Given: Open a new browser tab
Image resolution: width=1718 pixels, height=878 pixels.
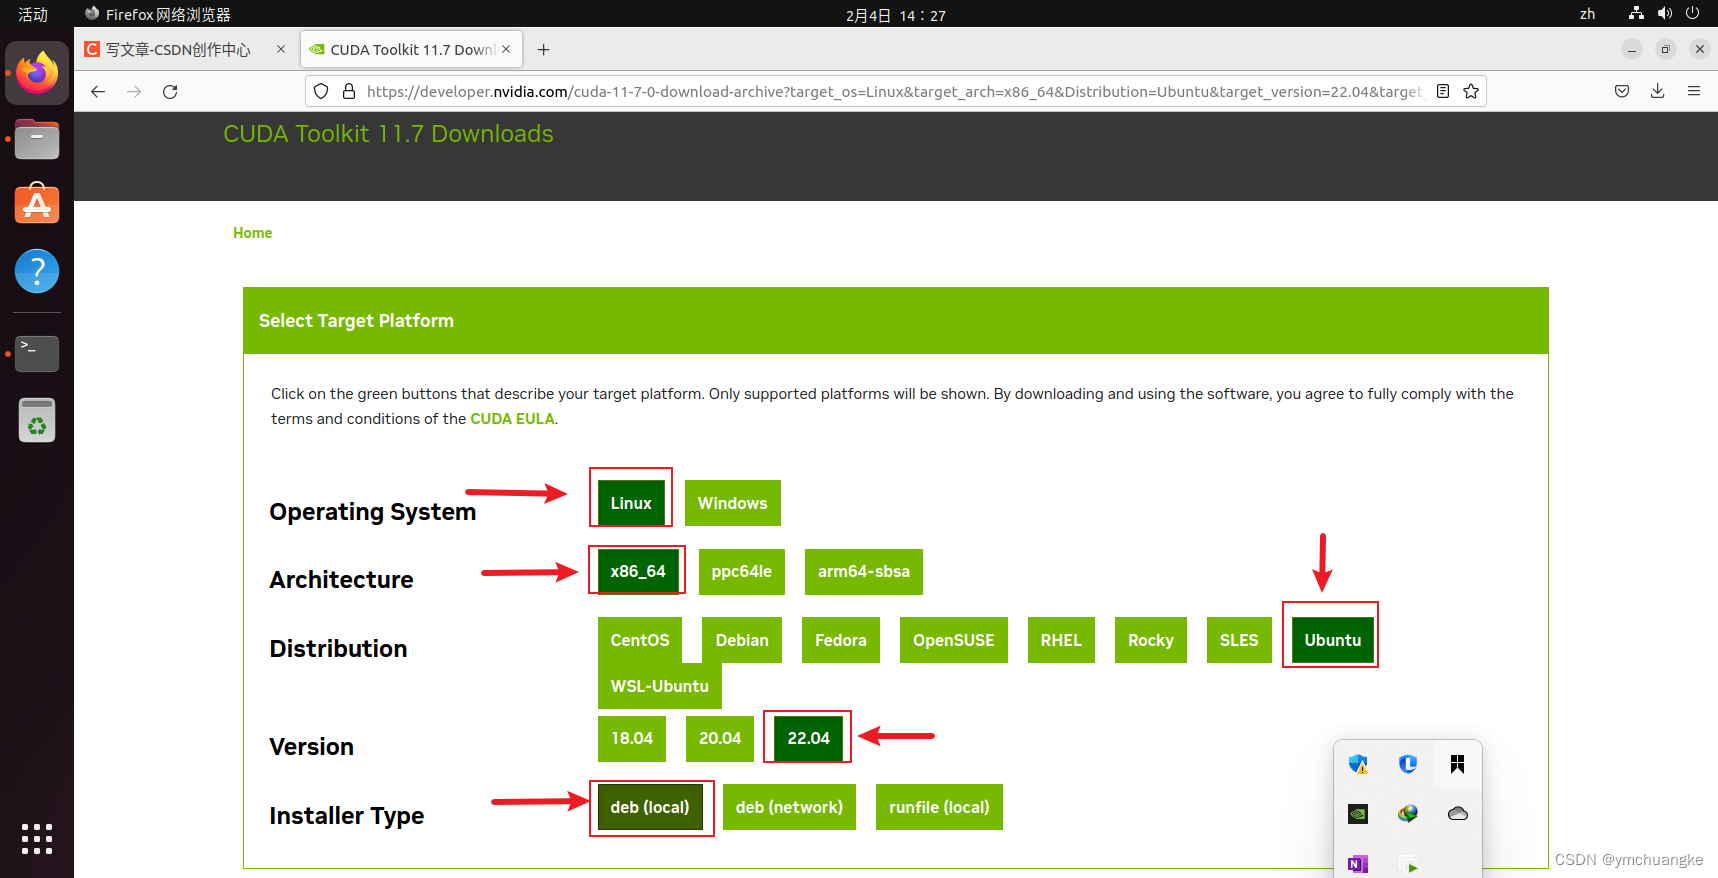Looking at the screenshot, I should tap(543, 50).
